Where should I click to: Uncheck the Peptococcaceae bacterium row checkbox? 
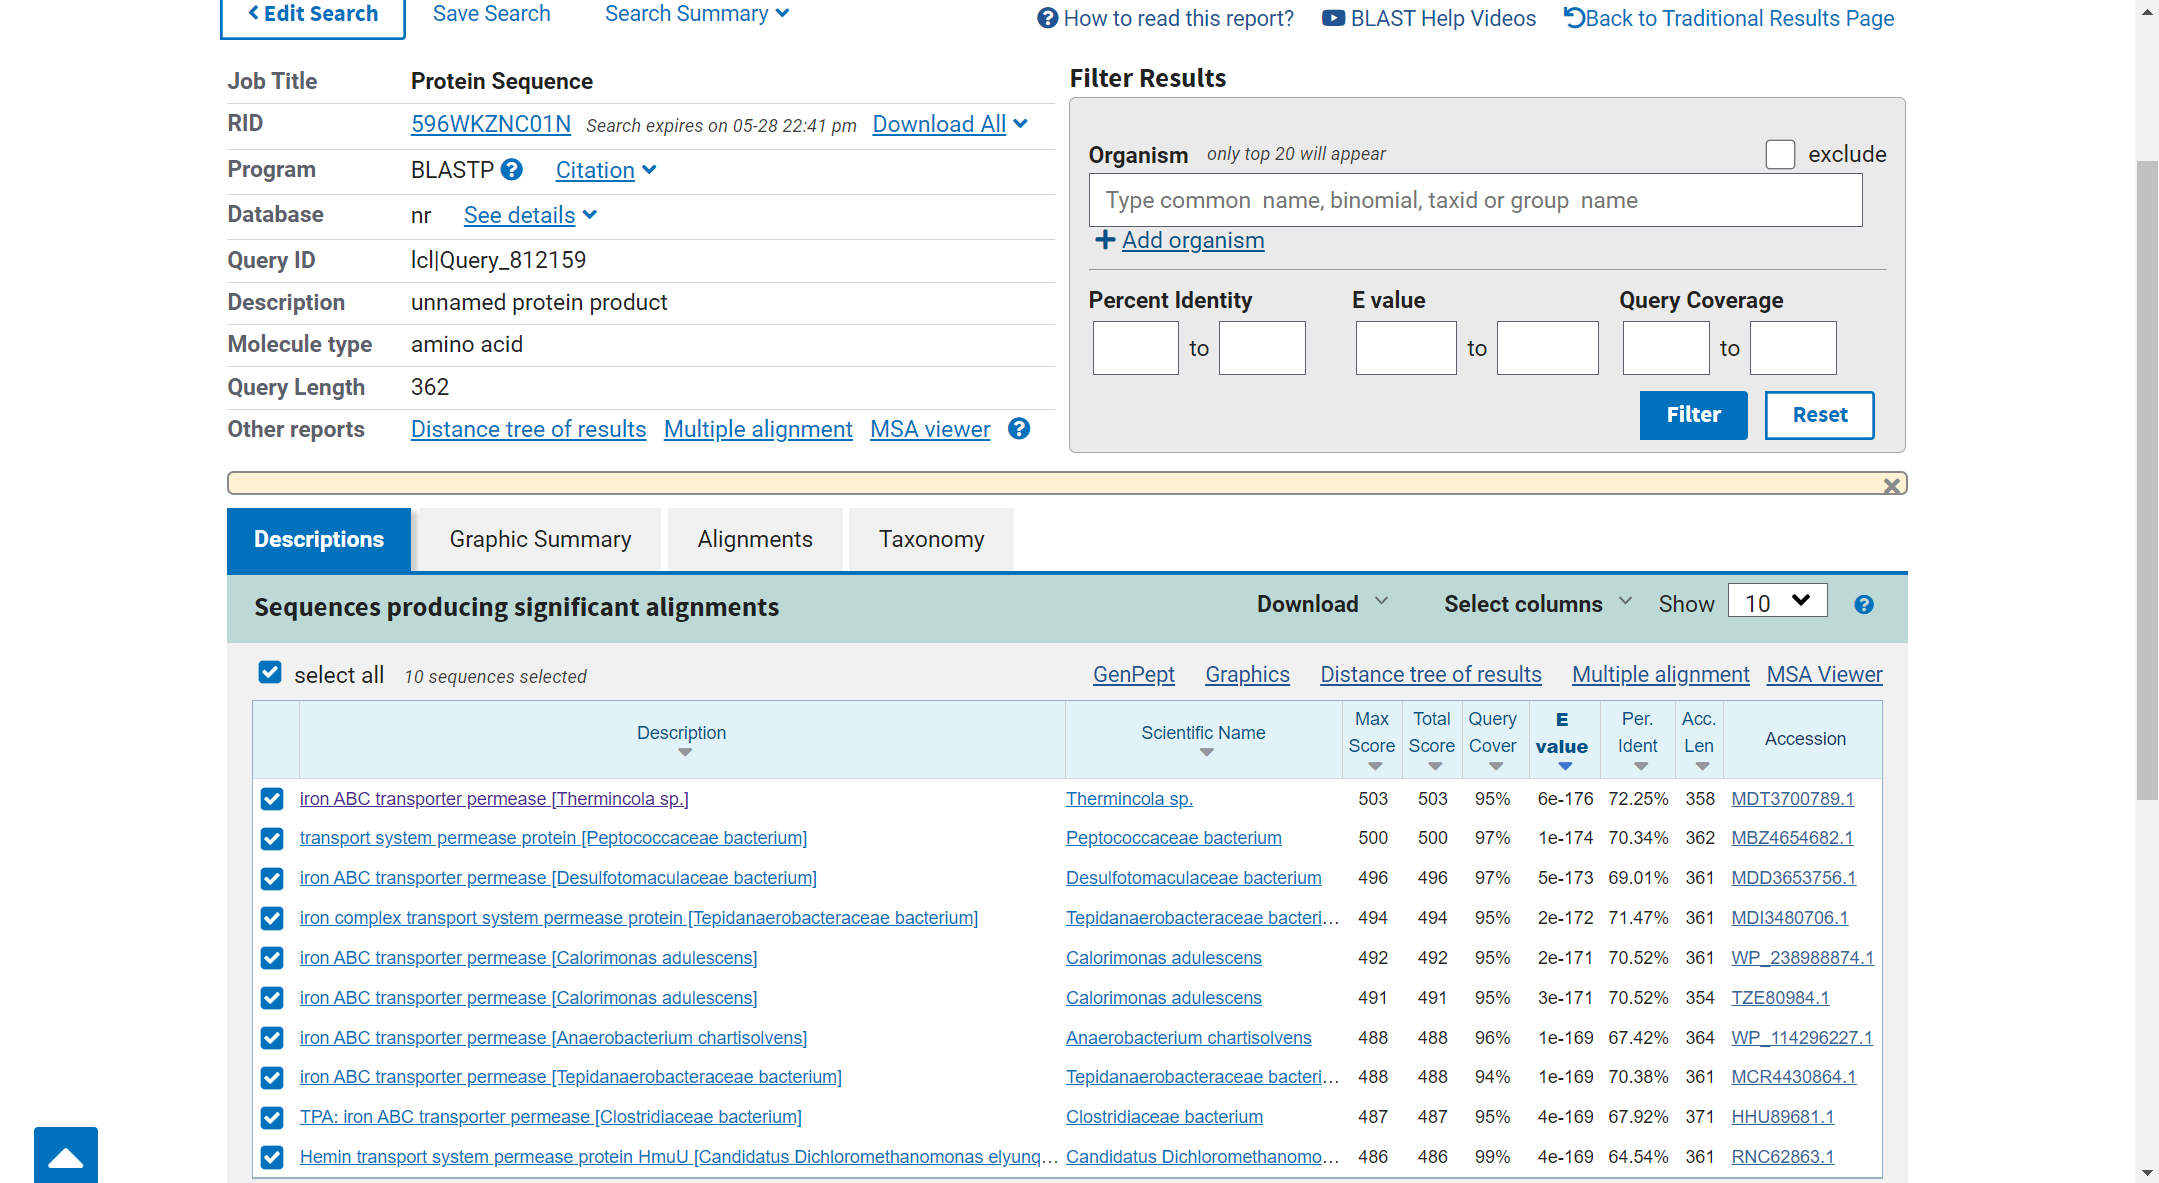pos(272,839)
